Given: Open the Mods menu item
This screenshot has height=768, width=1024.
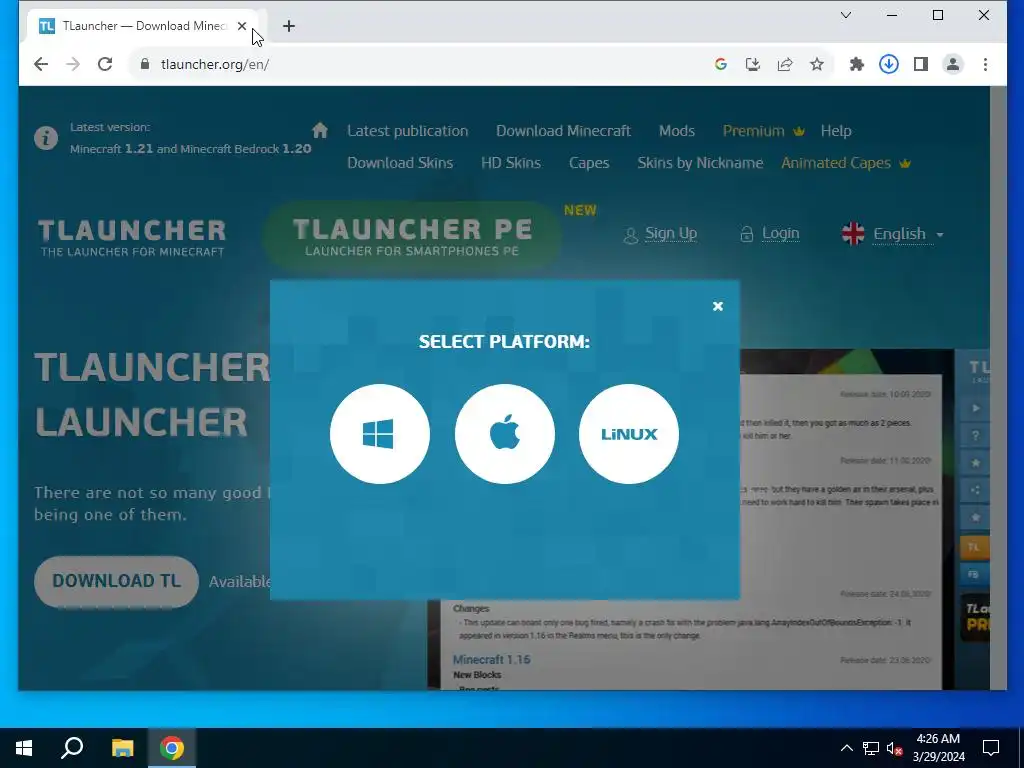Looking at the screenshot, I should point(677,131).
